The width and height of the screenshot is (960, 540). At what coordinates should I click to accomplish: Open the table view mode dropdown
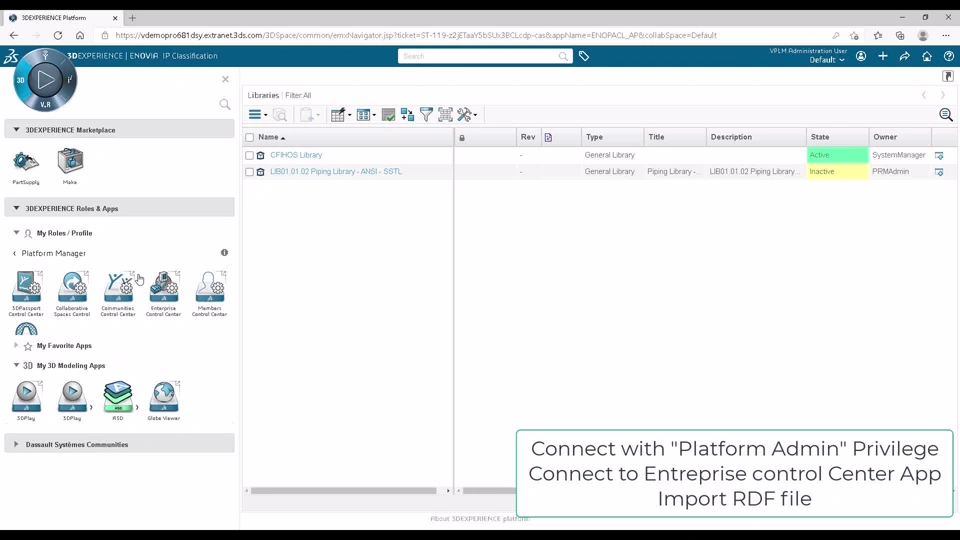(x=366, y=114)
